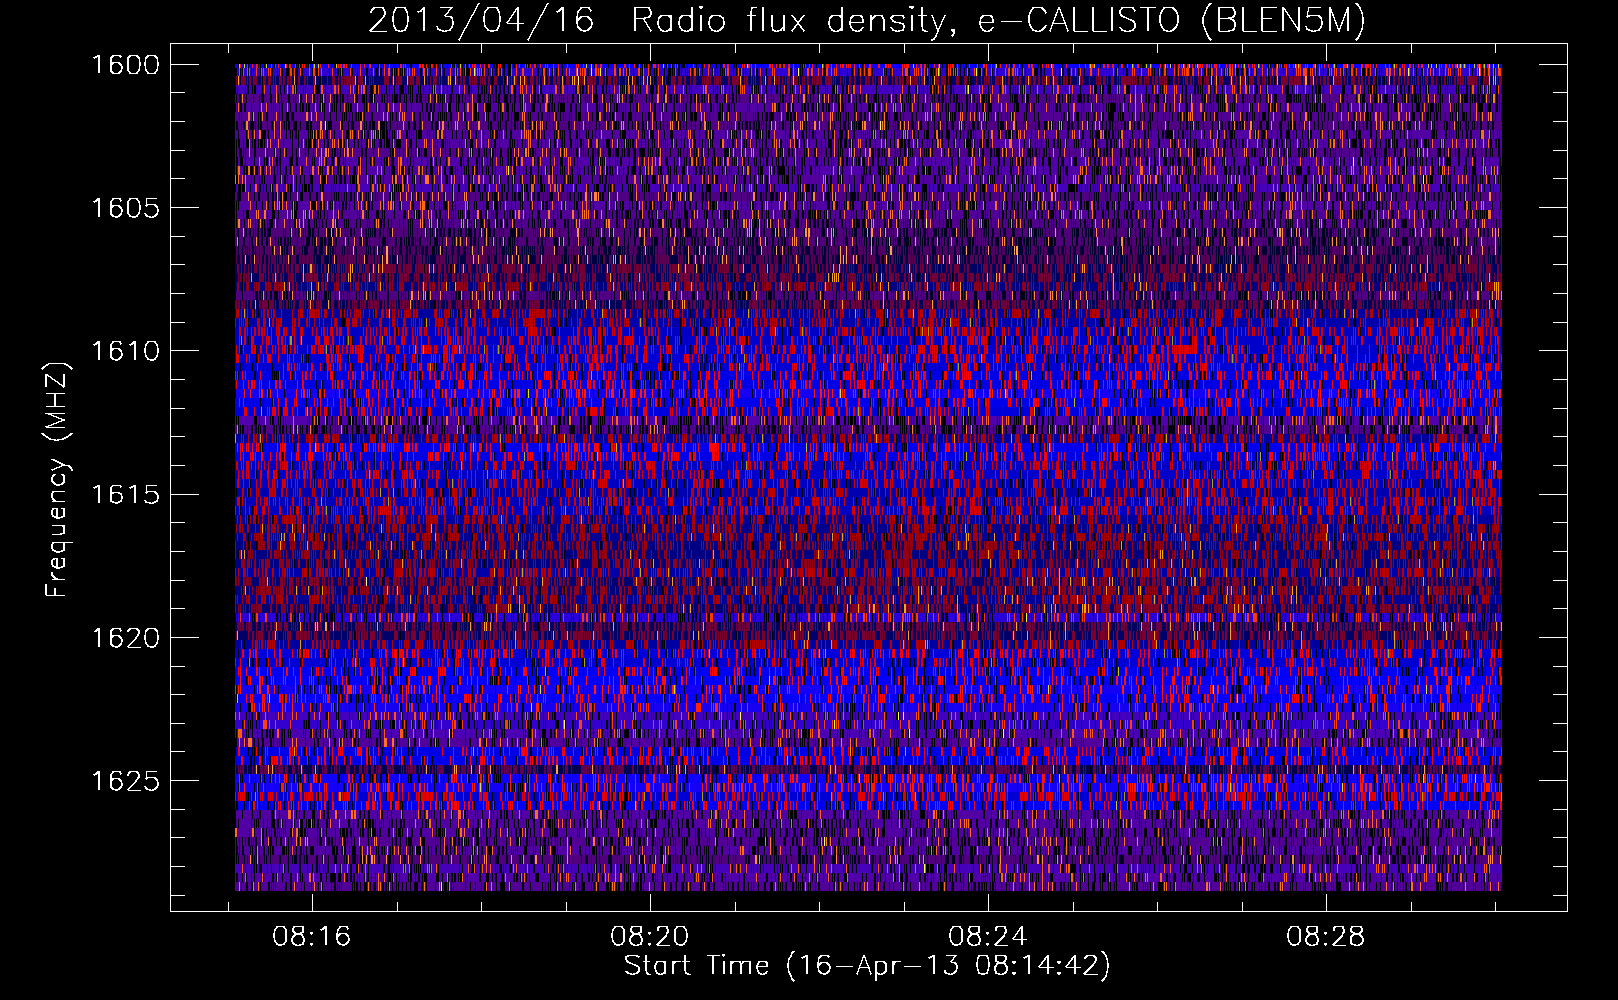Image resolution: width=1618 pixels, height=1000 pixels.
Task: Select the 1600 frequency axis label
Action: (x=125, y=65)
